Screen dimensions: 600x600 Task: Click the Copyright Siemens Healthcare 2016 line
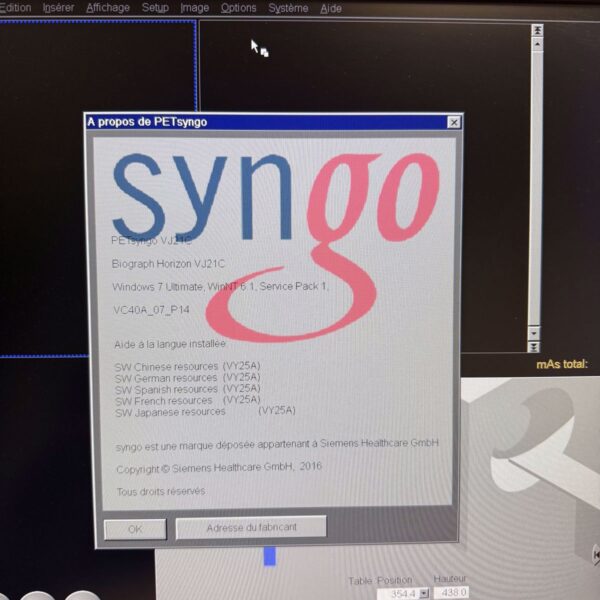(219, 468)
